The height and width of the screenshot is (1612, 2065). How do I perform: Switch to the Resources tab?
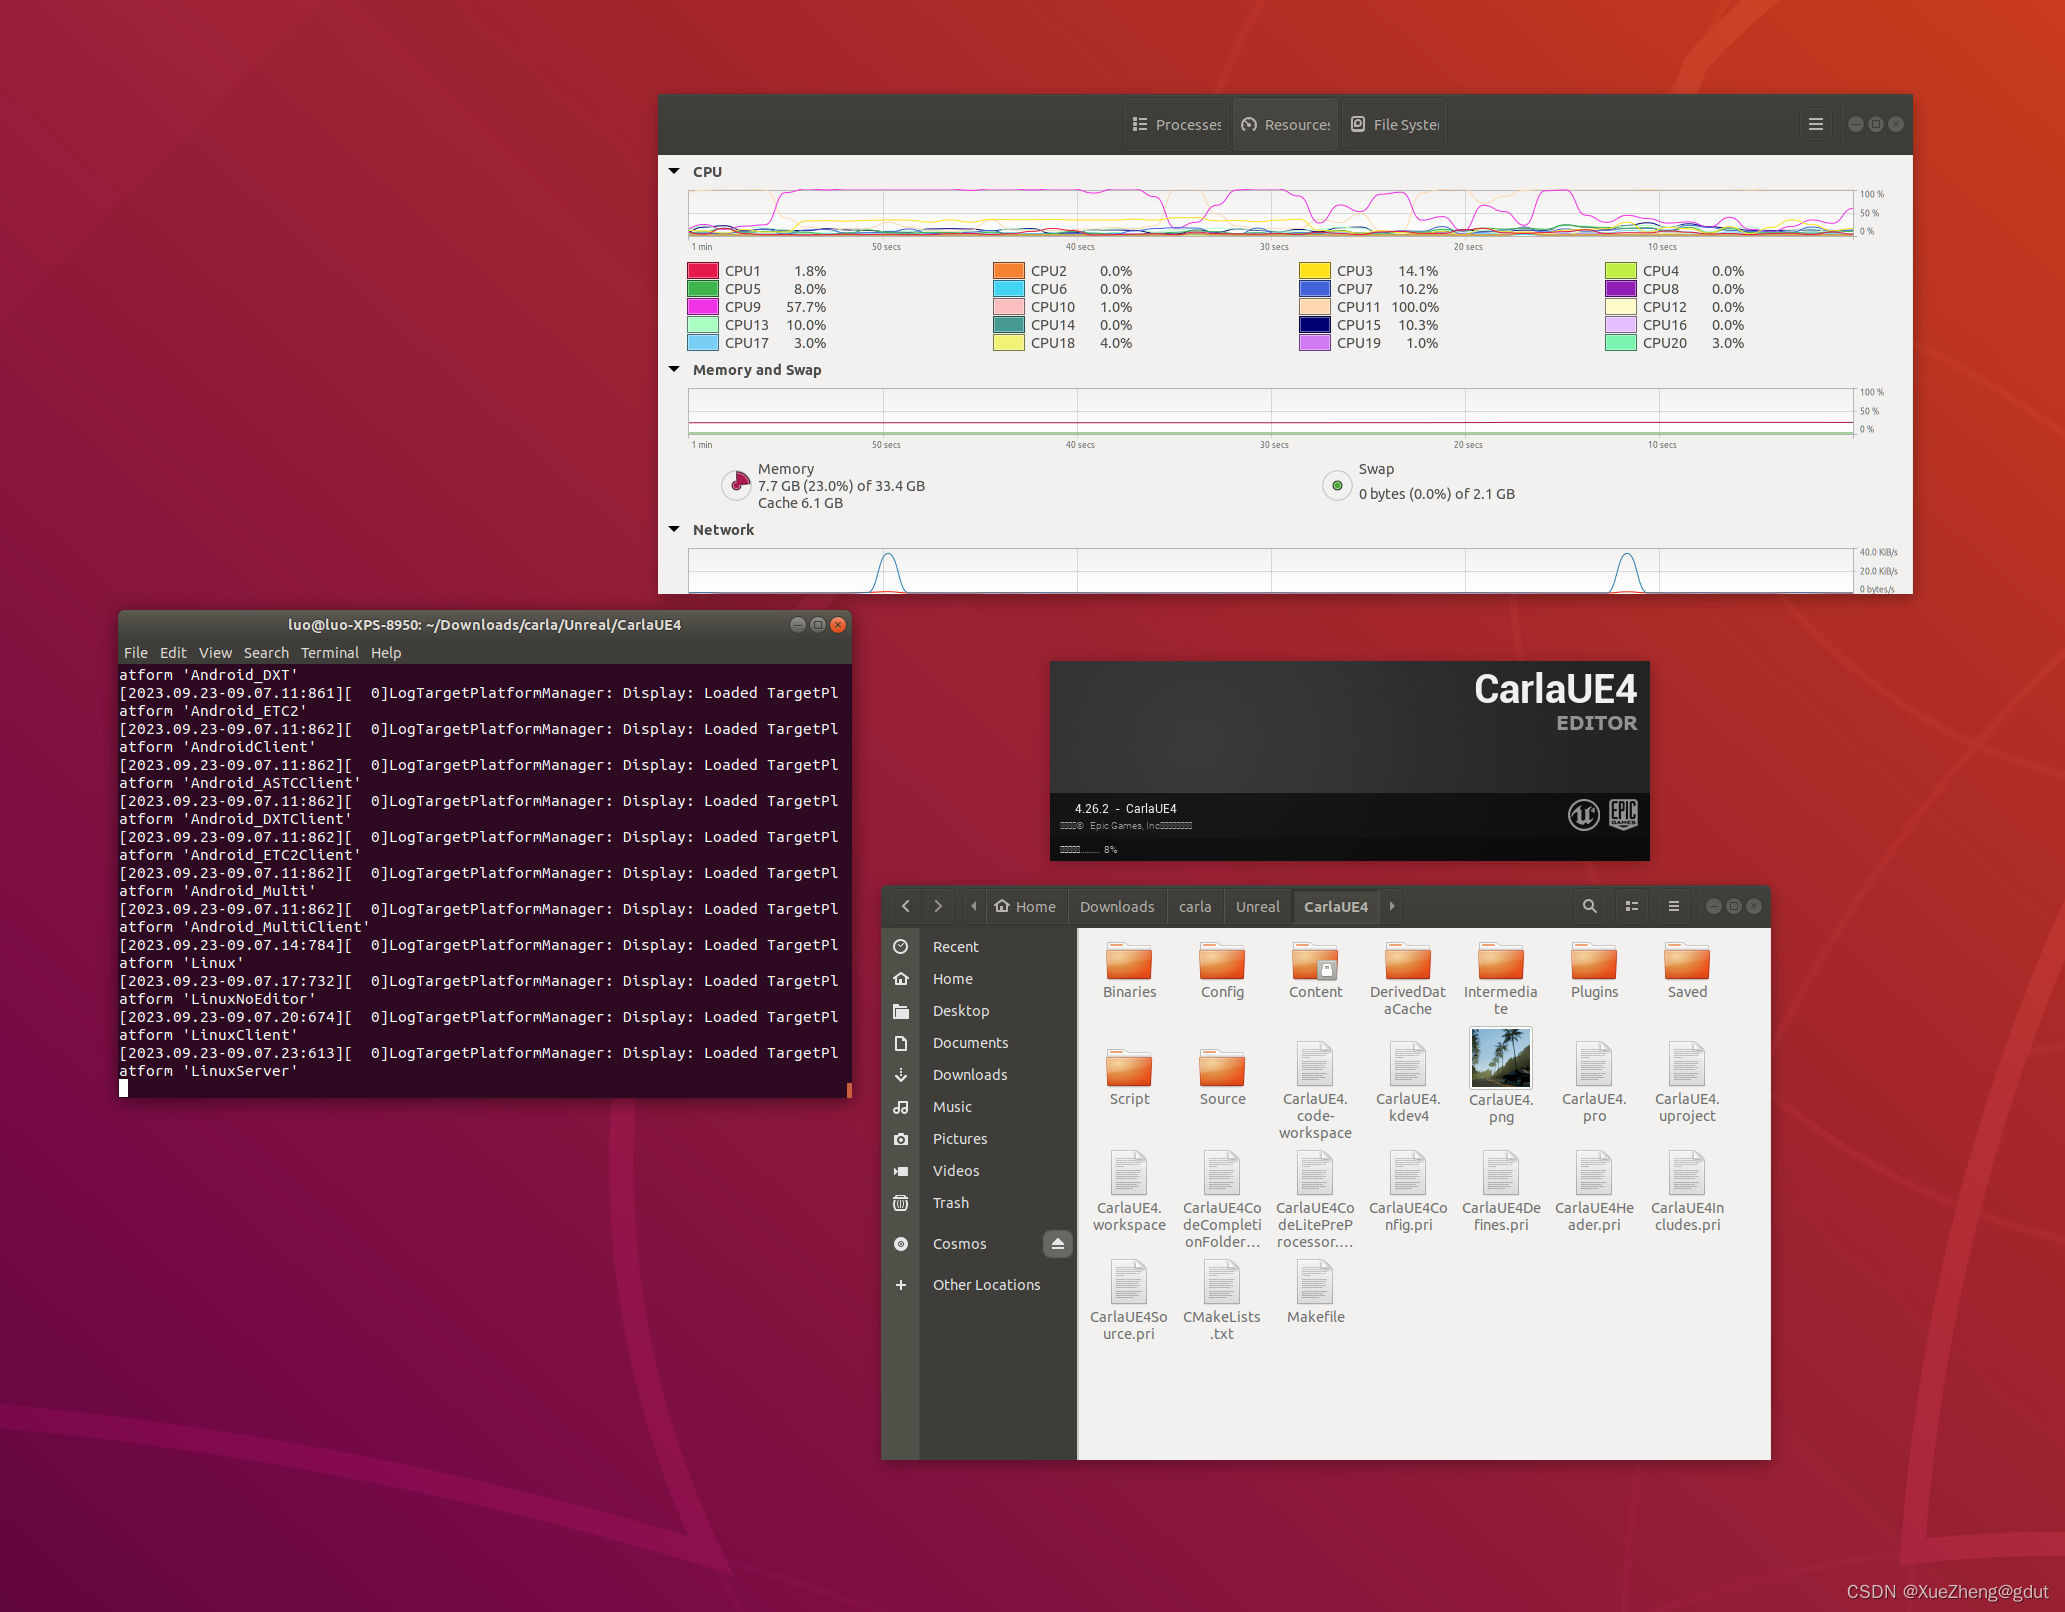(1285, 124)
